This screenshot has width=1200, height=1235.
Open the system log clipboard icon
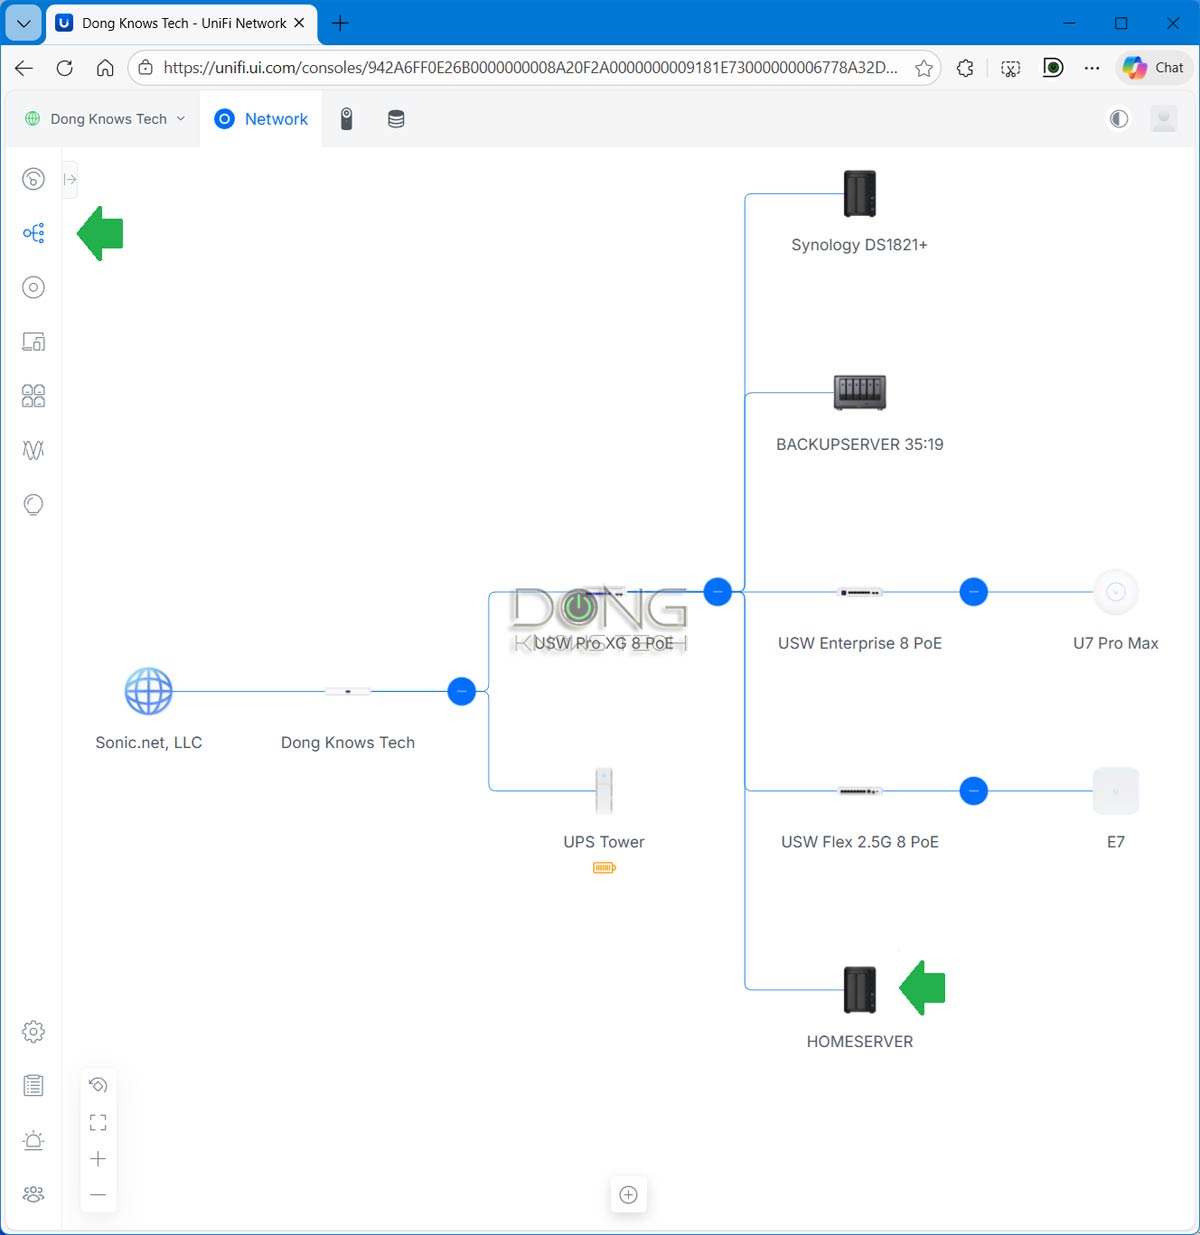pyautogui.click(x=33, y=1085)
